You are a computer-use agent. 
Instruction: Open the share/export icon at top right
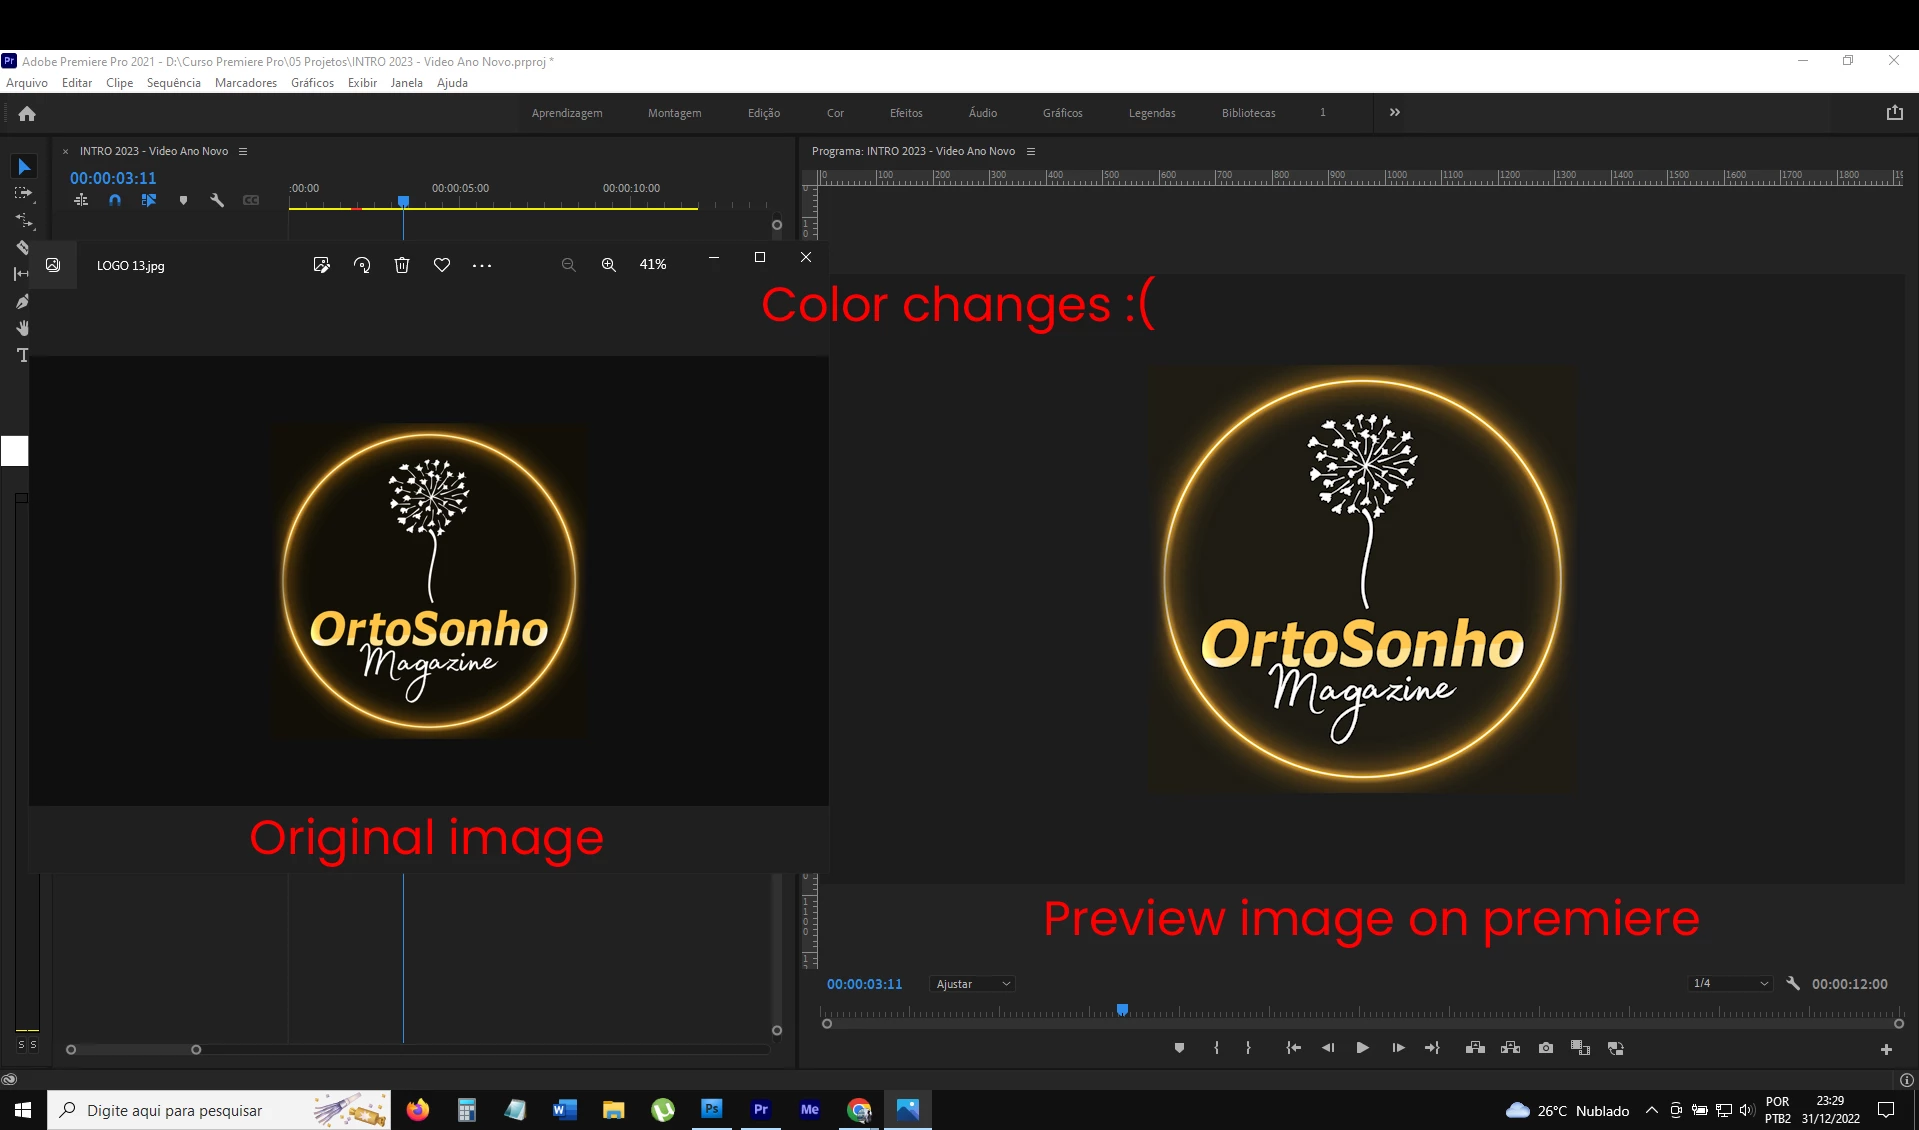coord(1894,113)
